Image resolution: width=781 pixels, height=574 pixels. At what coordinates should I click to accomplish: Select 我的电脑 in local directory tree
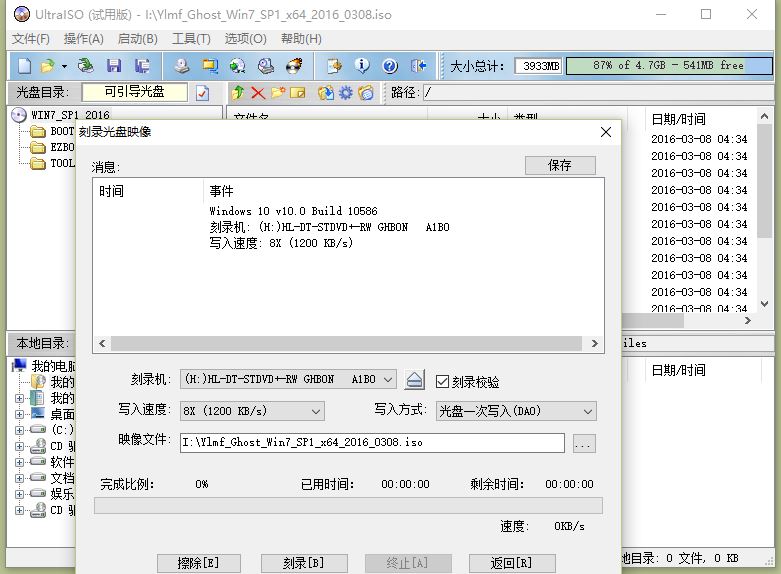tap(53, 366)
